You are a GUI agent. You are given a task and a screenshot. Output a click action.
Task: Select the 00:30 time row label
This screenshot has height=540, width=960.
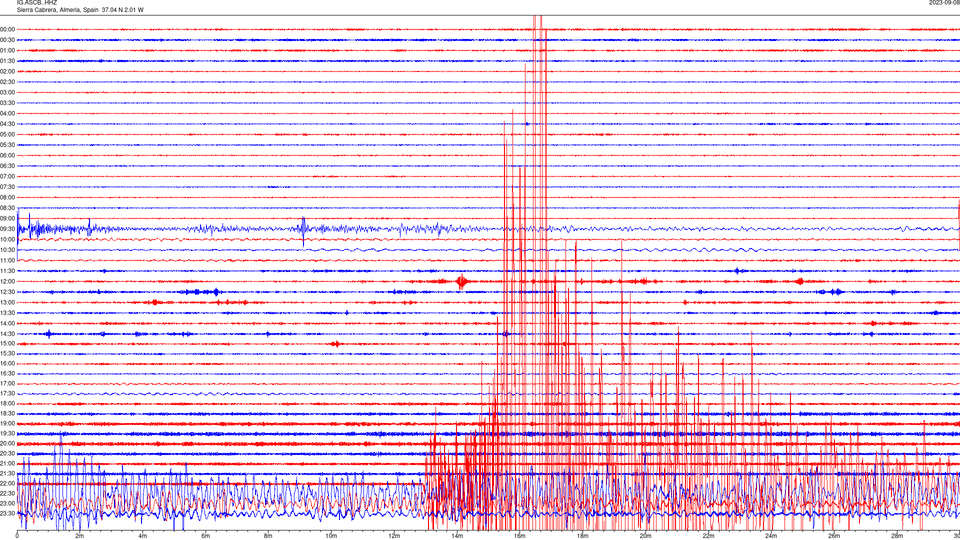[x=7, y=40]
